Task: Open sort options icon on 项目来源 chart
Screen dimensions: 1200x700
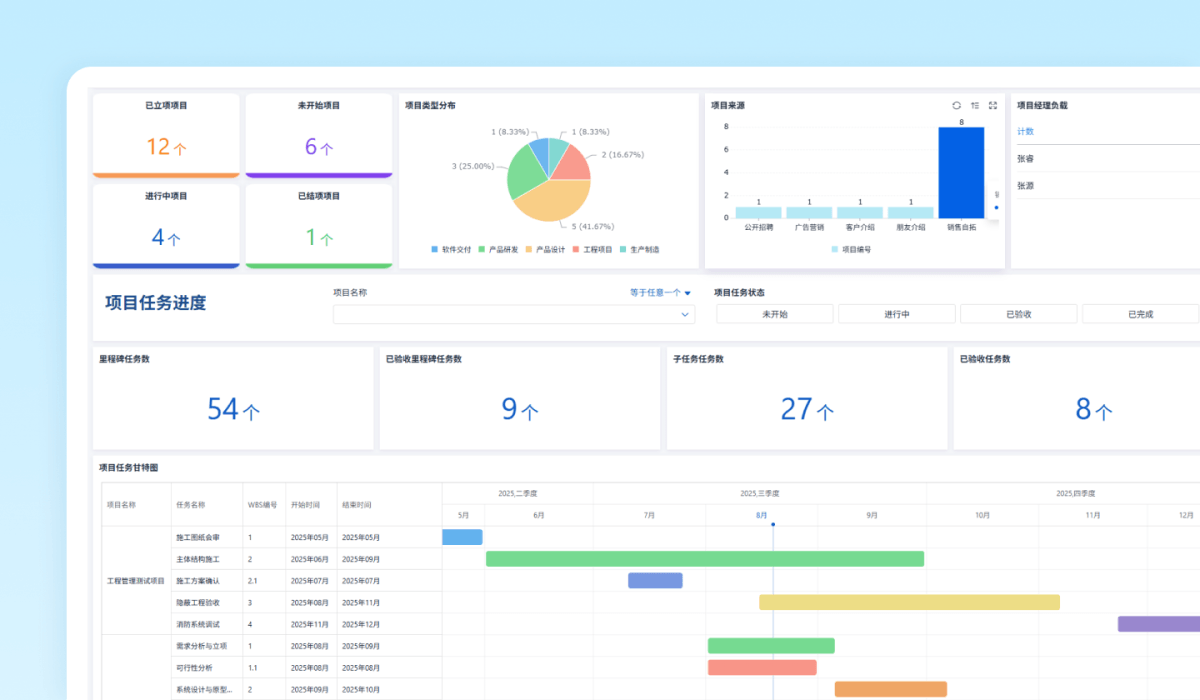Action: click(x=975, y=105)
